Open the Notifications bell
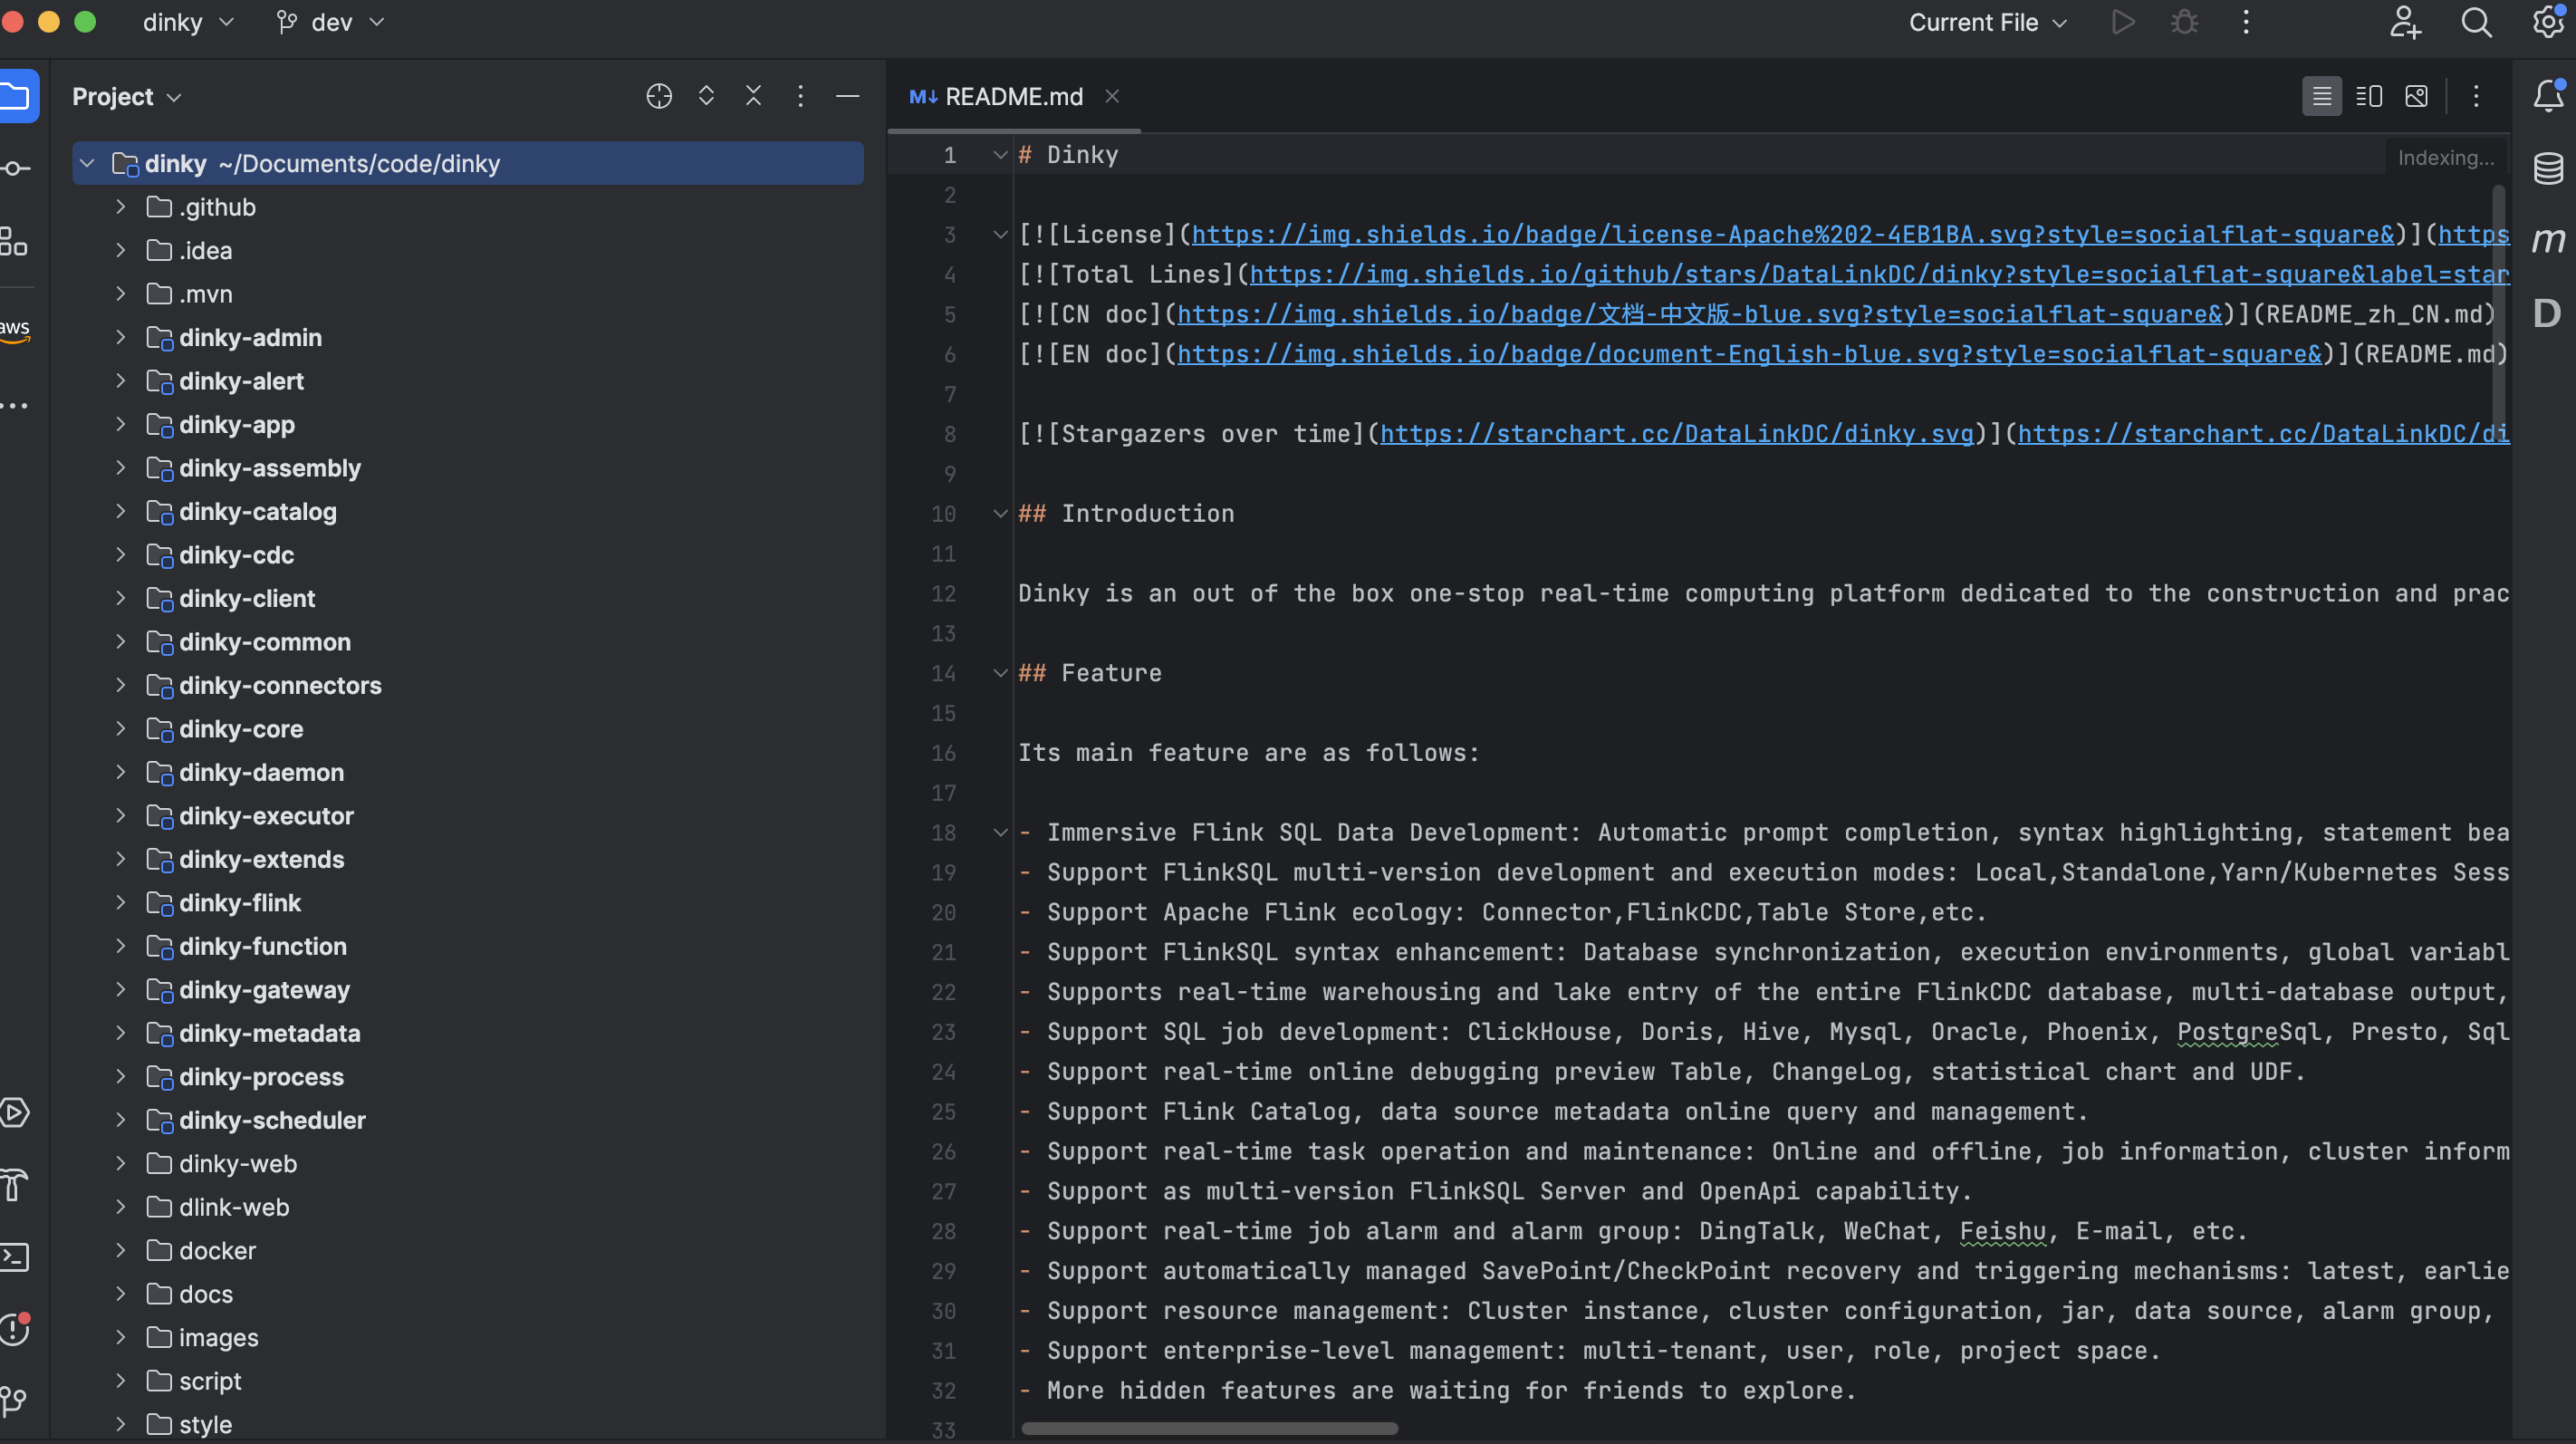 click(x=2548, y=96)
